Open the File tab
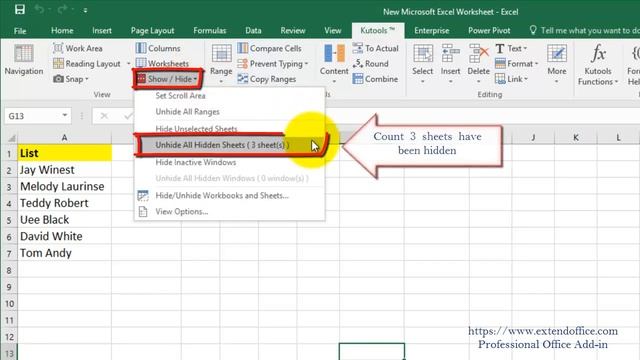 coord(20,31)
